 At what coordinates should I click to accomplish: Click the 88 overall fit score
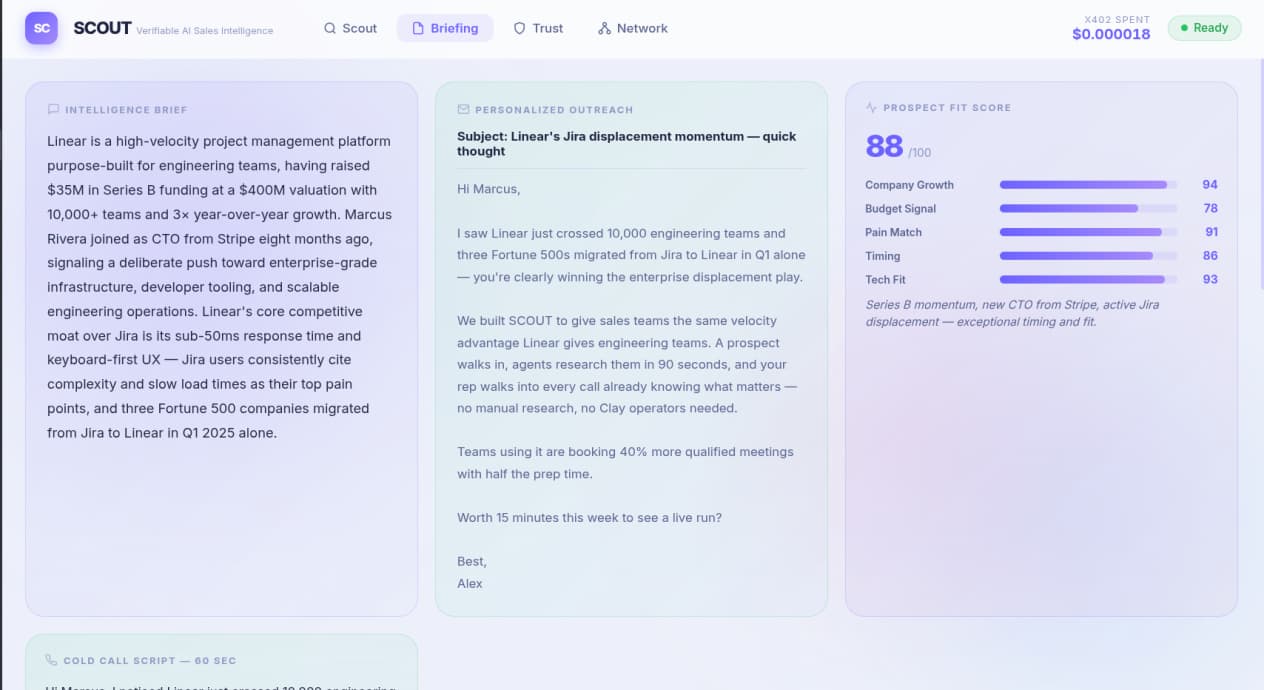click(x=884, y=146)
